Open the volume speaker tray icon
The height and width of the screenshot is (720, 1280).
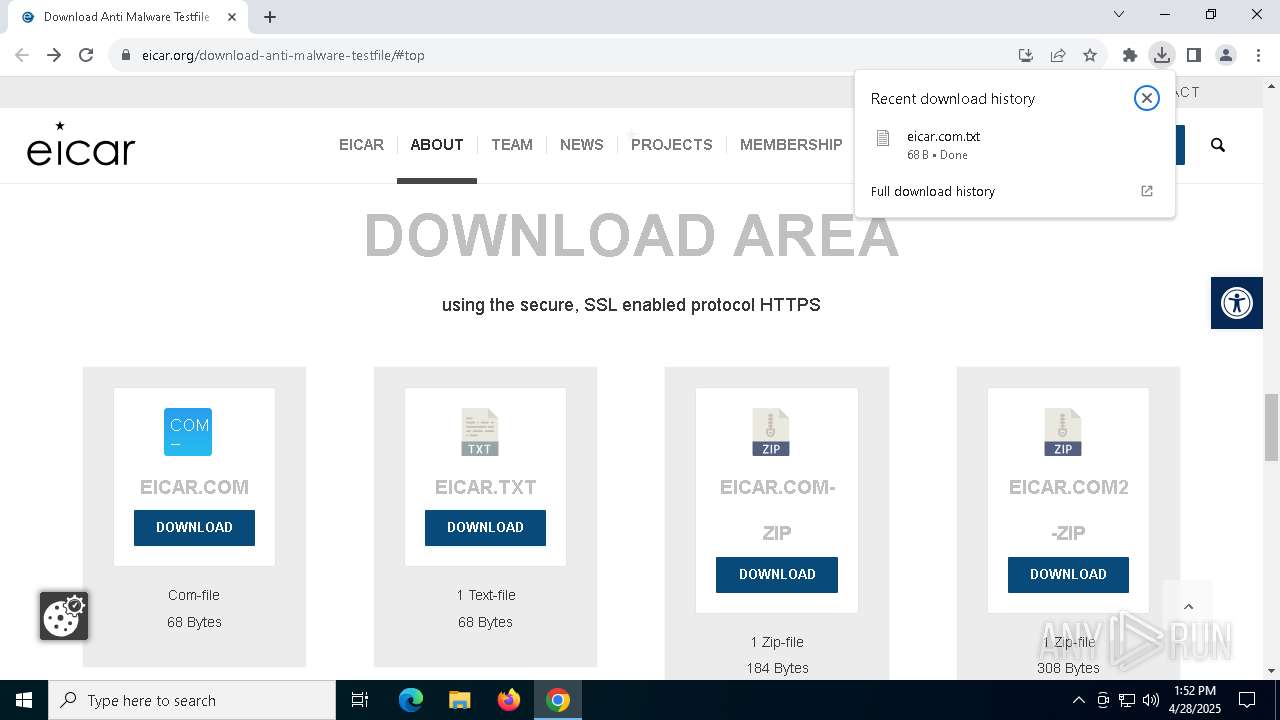pos(1151,700)
